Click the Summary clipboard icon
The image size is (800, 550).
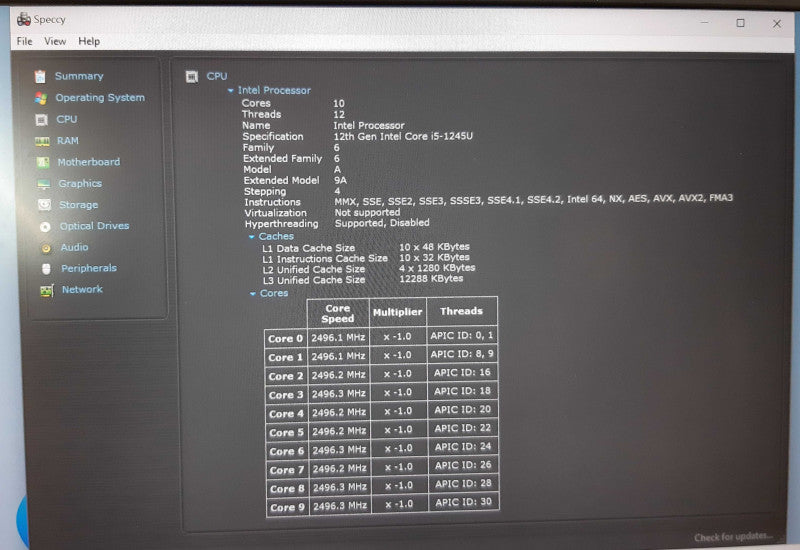pos(40,77)
